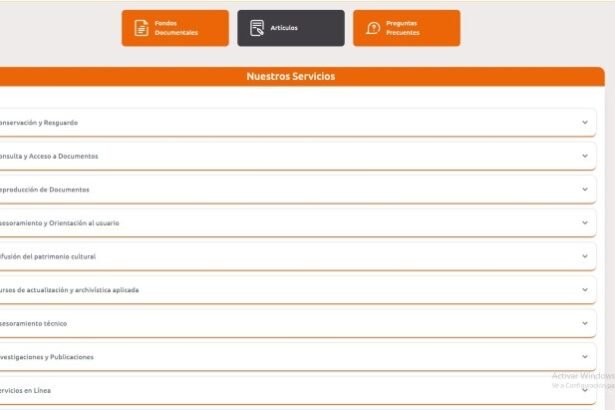Expand Reproducción de Documentos chevron
The height and width of the screenshot is (410, 615).
click(585, 190)
